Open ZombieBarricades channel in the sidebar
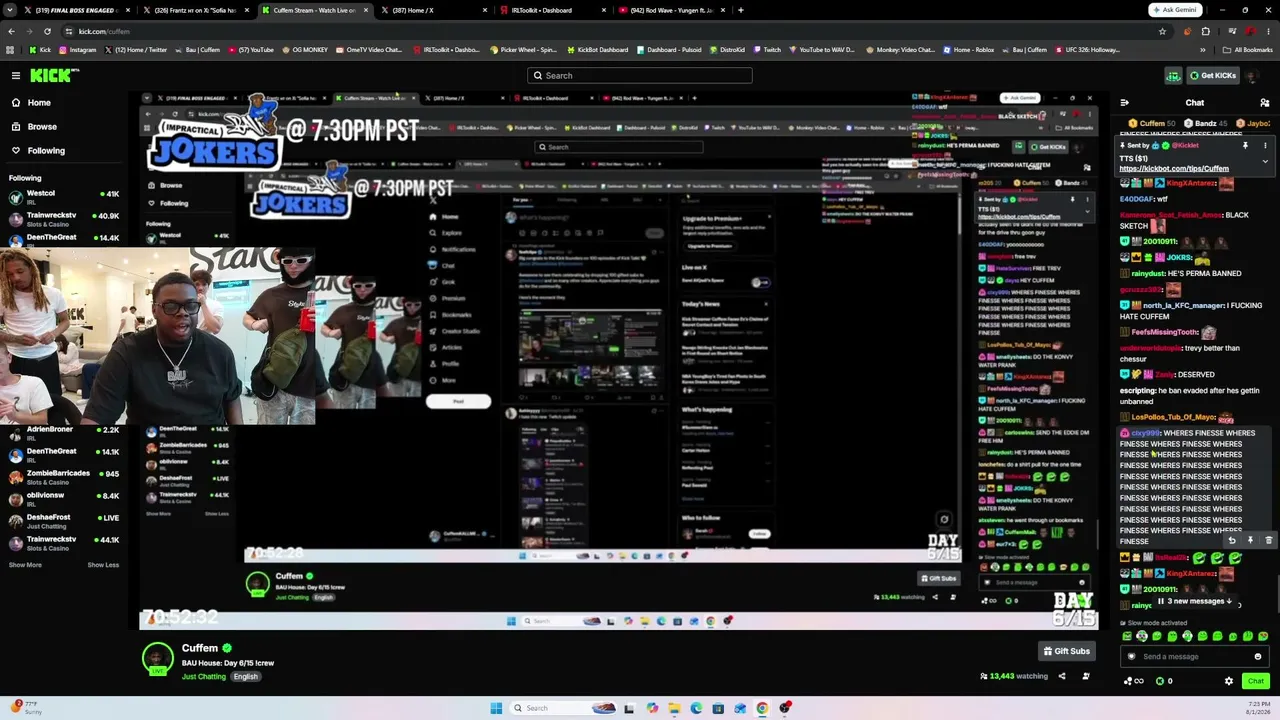 click(64, 477)
